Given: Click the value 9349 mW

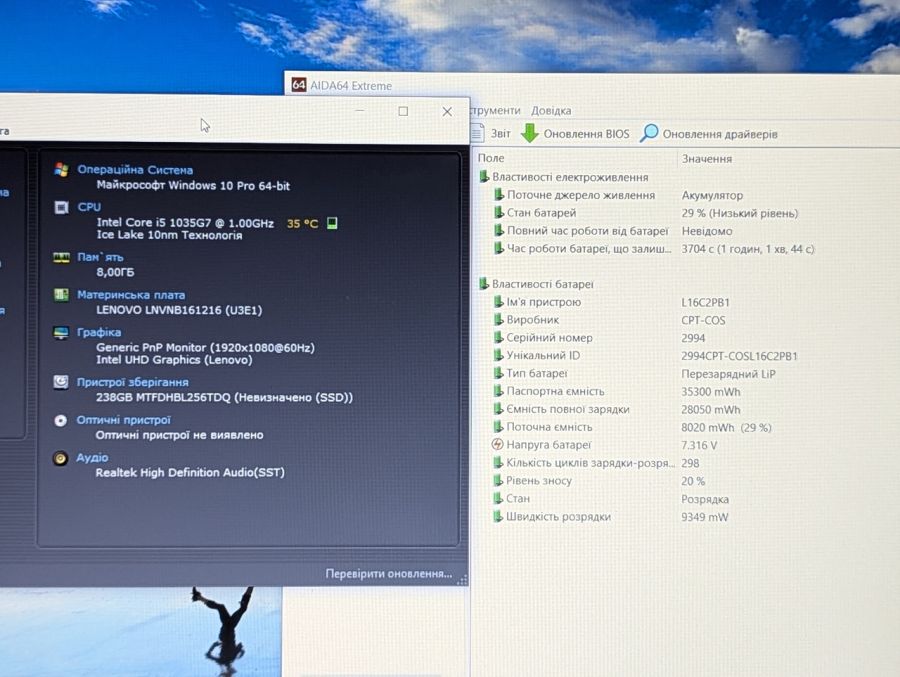Looking at the screenshot, I should click(x=704, y=517).
